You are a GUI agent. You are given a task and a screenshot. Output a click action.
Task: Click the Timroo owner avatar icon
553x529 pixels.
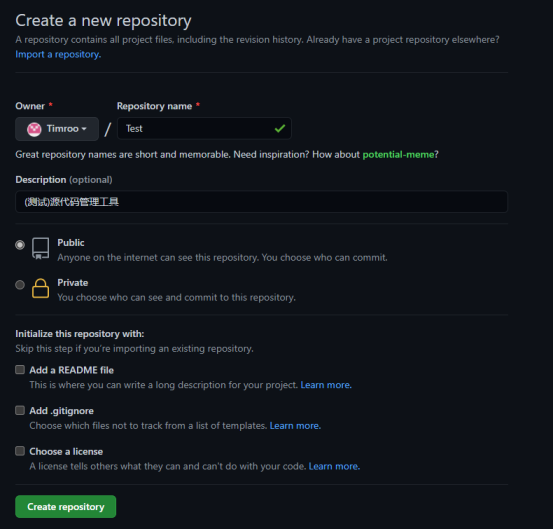click(34, 129)
